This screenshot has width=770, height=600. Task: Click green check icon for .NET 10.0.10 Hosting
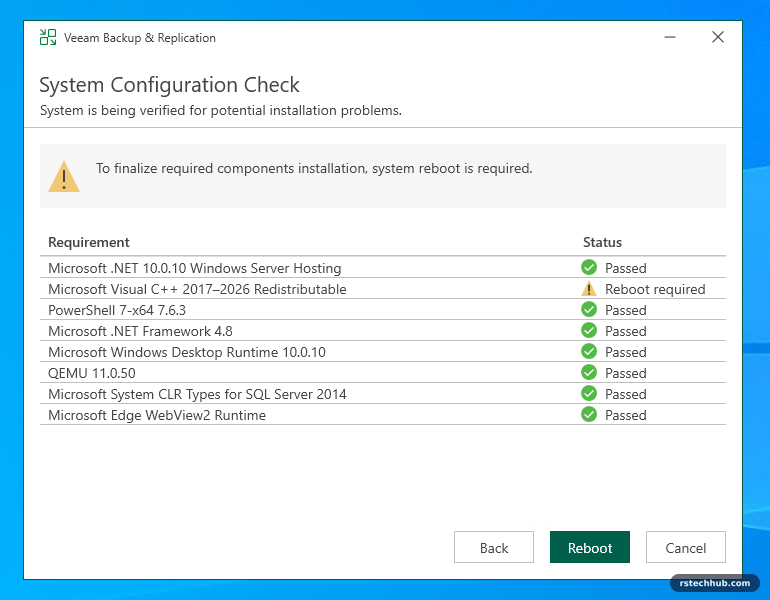coord(589,268)
